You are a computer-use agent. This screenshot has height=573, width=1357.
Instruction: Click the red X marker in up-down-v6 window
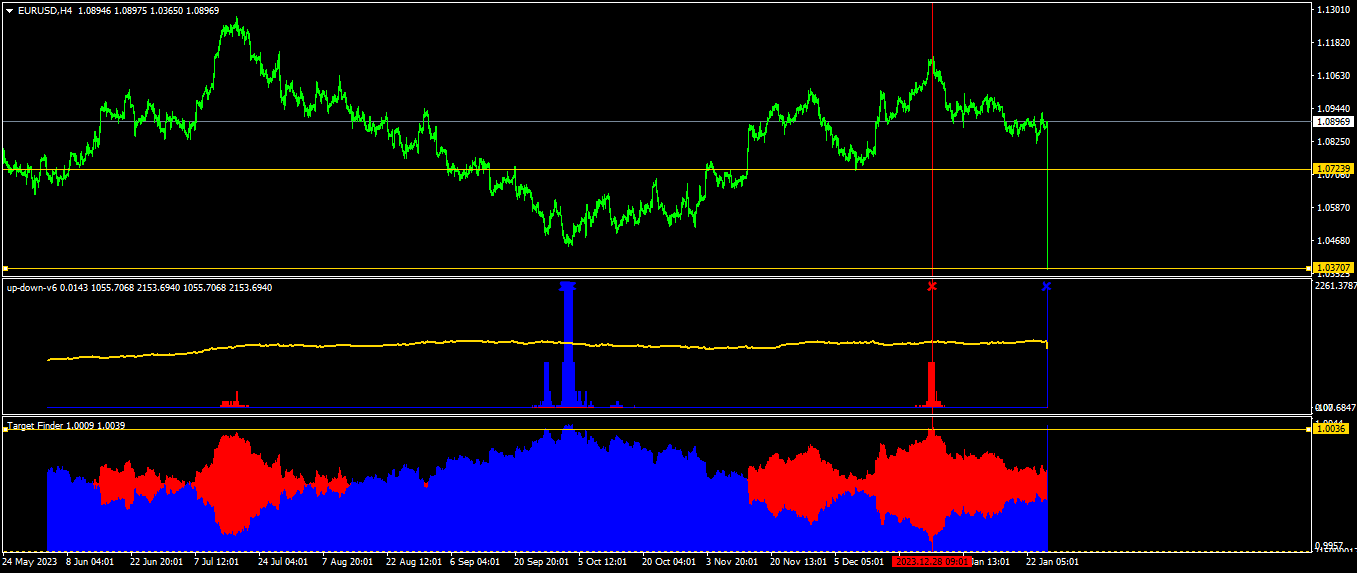[932, 287]
